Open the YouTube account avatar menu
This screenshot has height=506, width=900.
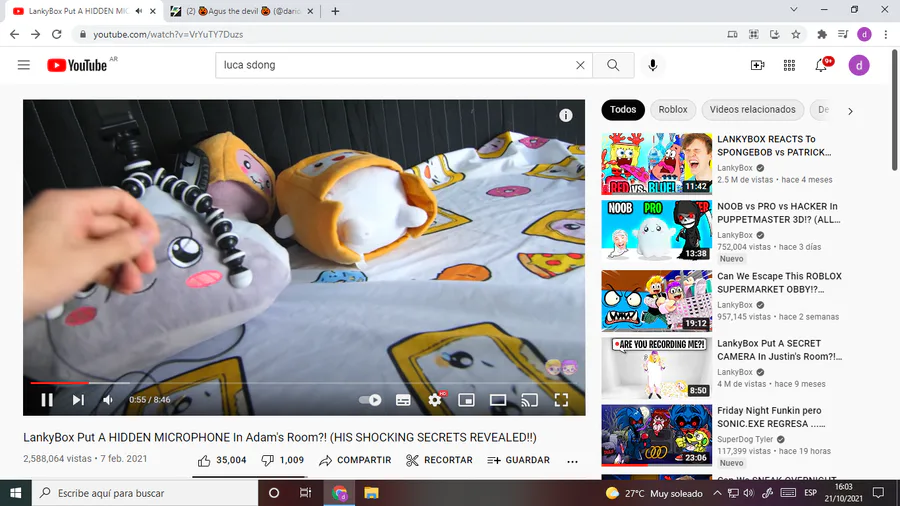[x=859, y=65]
